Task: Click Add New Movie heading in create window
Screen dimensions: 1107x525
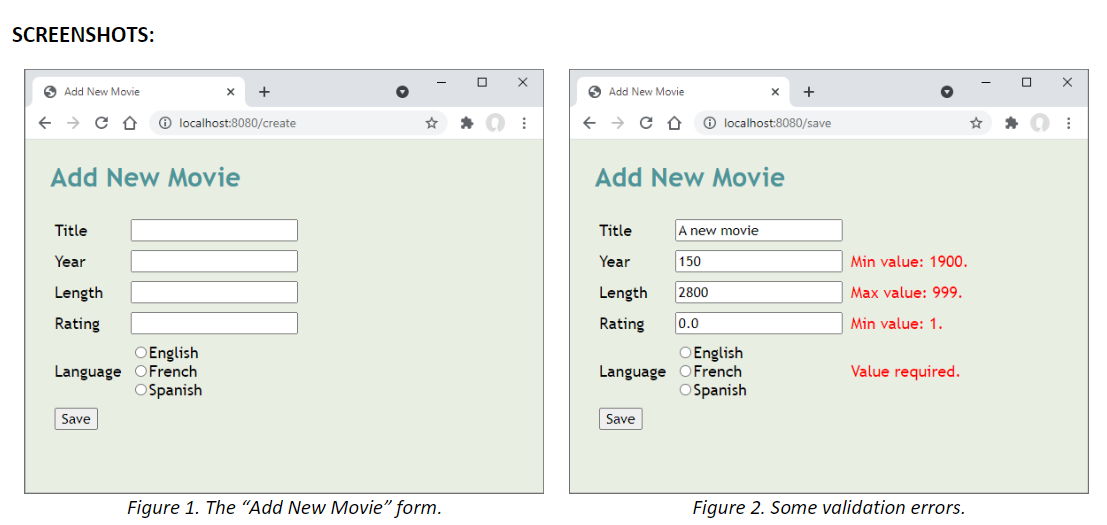Action: [145, 177]
